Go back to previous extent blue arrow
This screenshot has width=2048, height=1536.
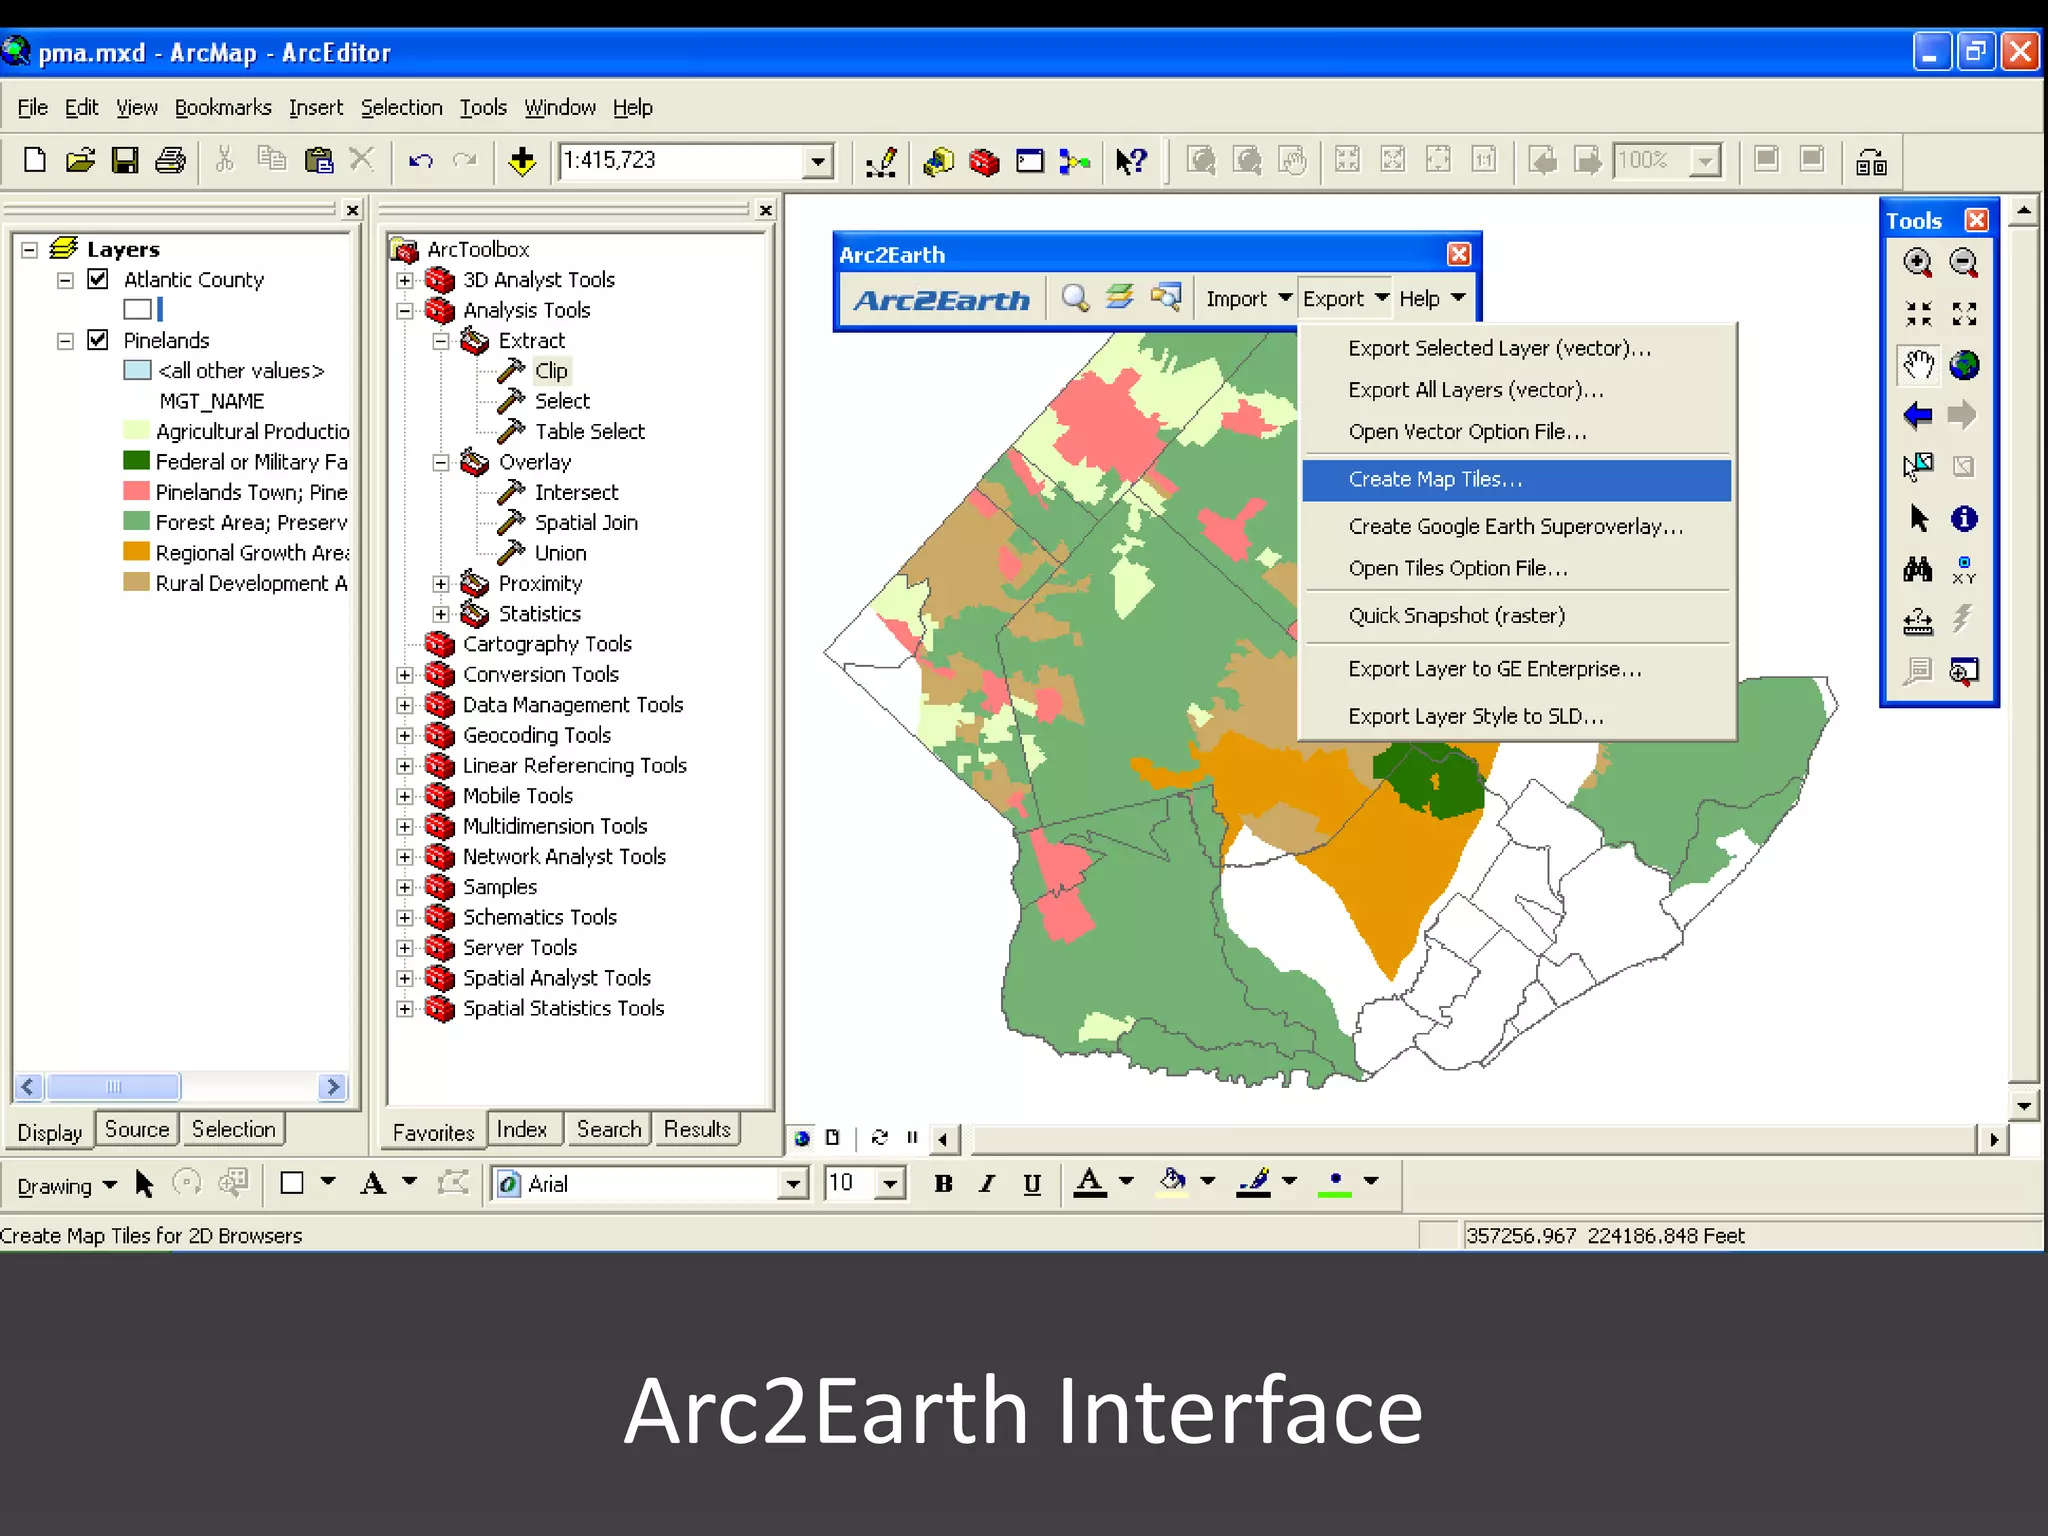click(1917, 415)
